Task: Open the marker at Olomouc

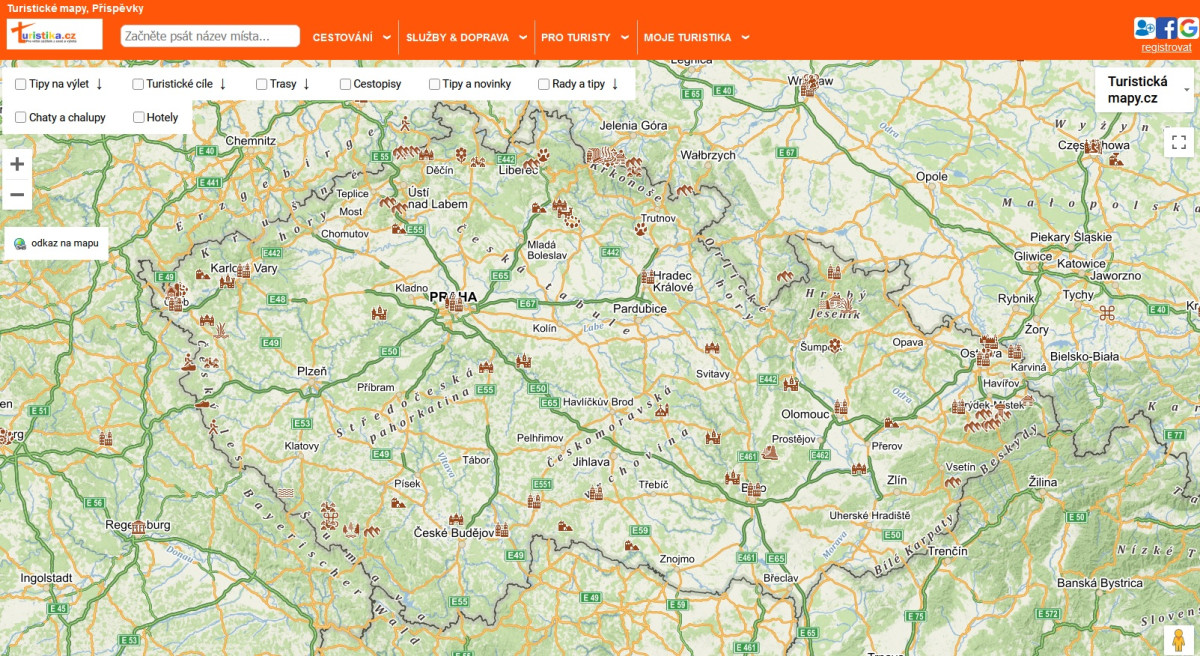Action: tap(840, 407)
